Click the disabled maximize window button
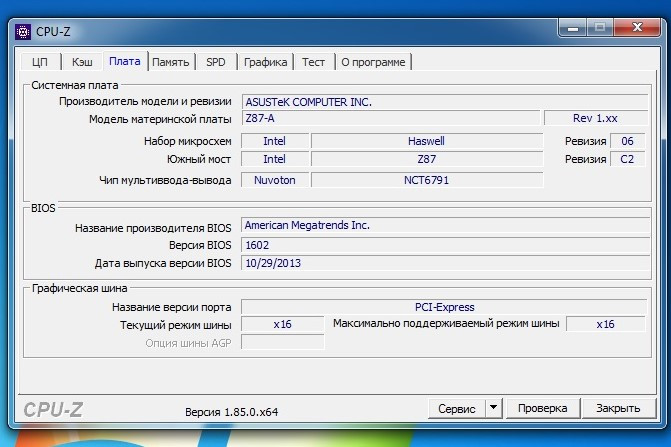The height and width of the screenshot is (447, 671). tap(600, 28)
